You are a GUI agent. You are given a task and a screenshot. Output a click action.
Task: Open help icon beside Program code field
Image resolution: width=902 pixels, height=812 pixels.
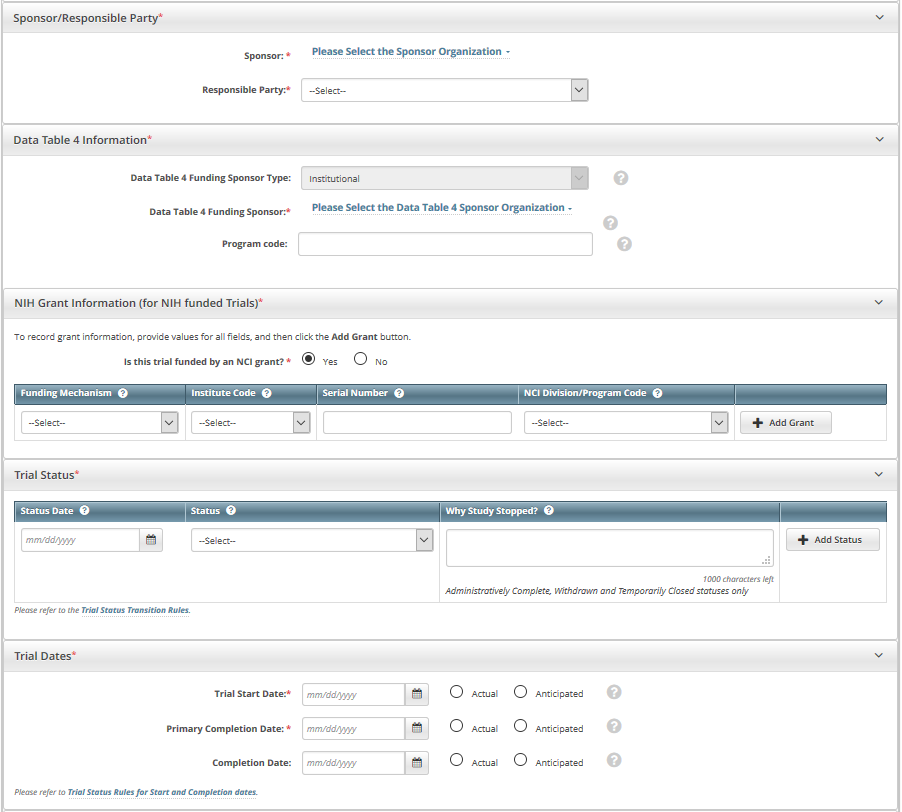point(624,244)
